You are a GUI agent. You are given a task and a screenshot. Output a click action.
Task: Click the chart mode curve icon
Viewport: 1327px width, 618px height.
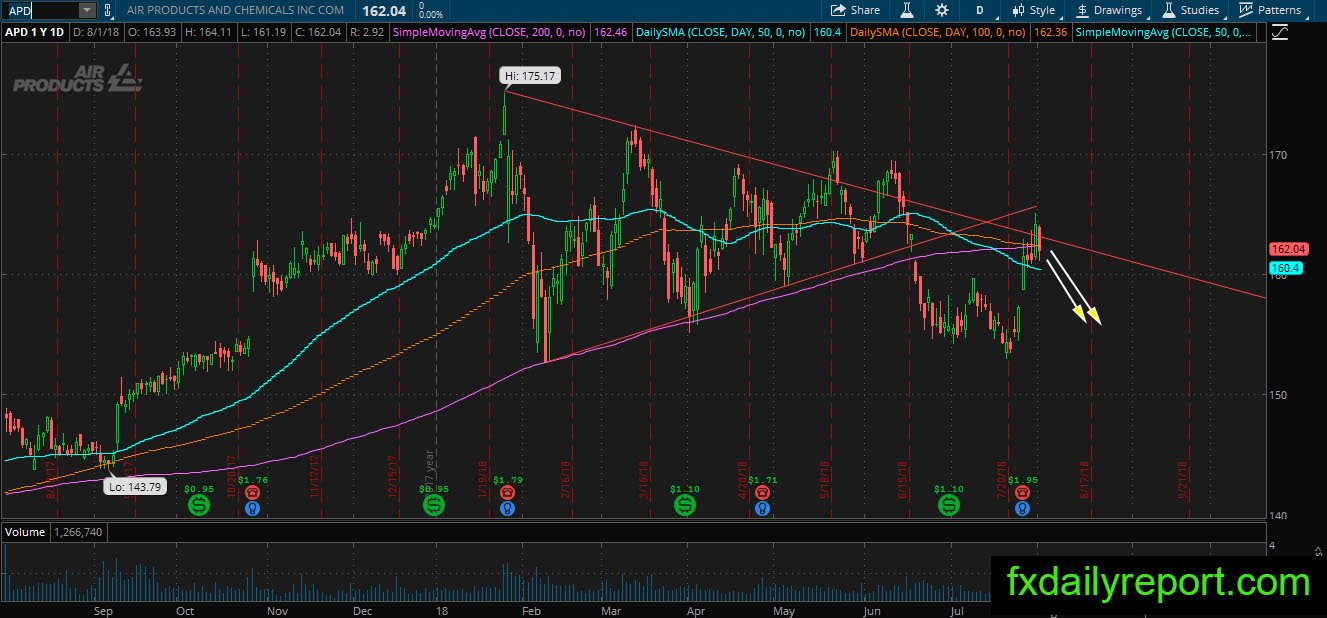(1281, 32)
